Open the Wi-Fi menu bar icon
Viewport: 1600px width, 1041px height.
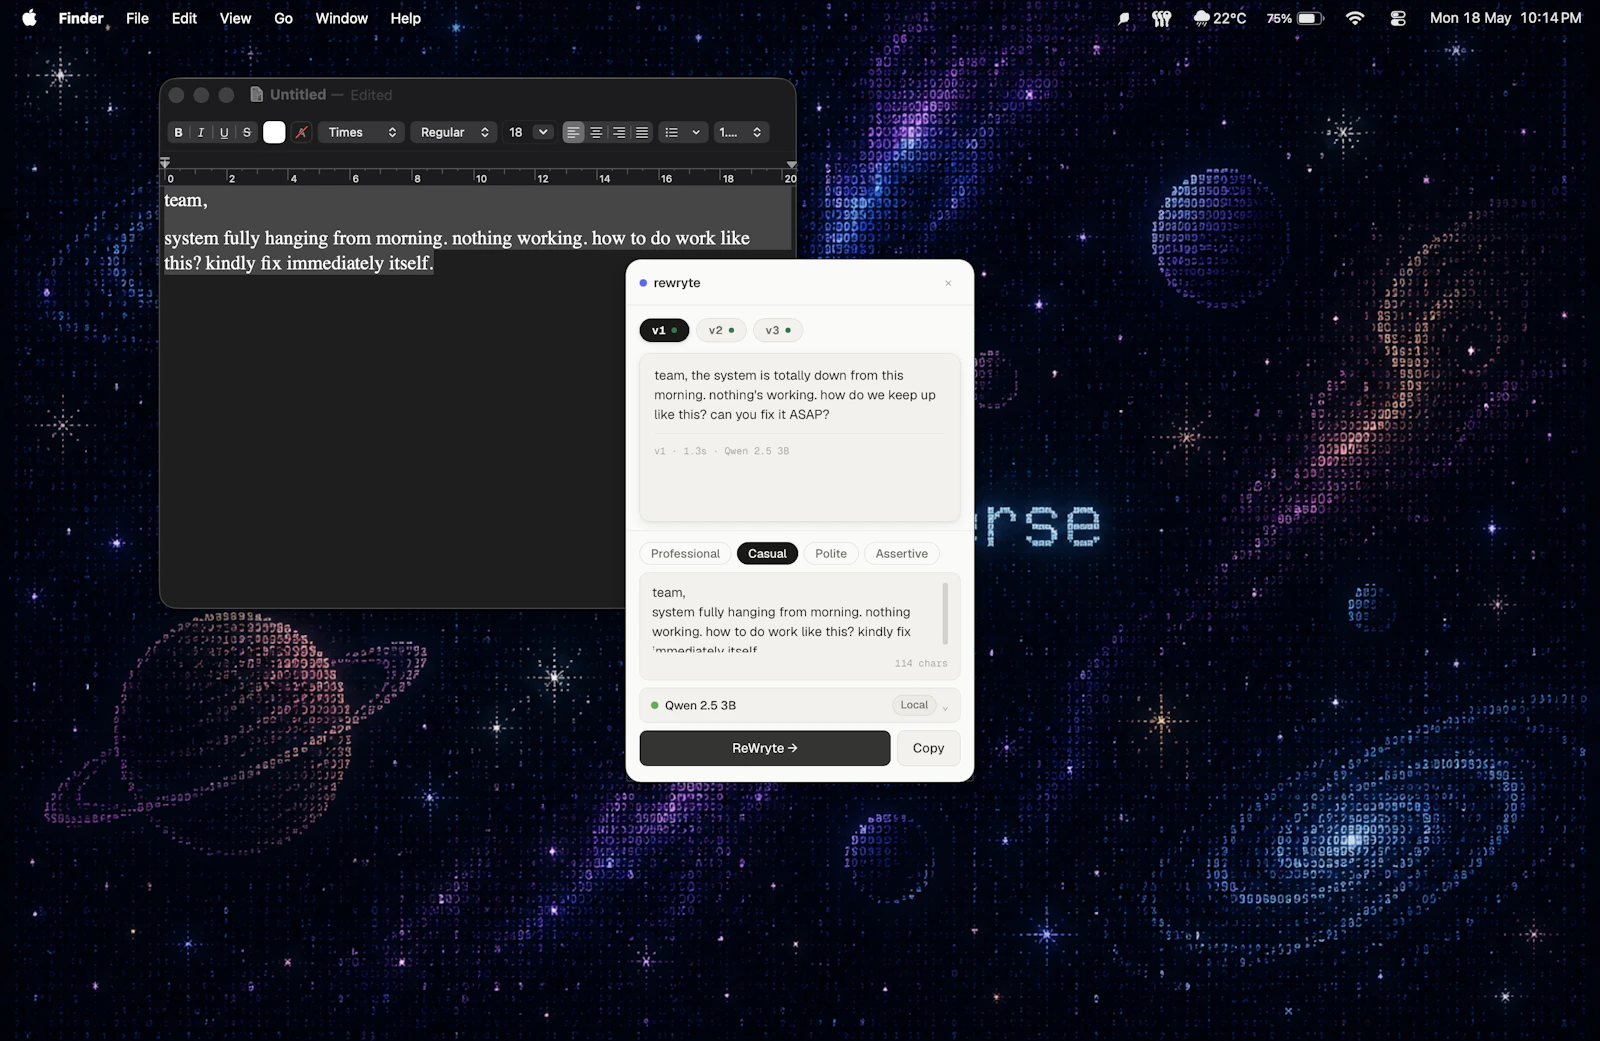(1355, 18)
